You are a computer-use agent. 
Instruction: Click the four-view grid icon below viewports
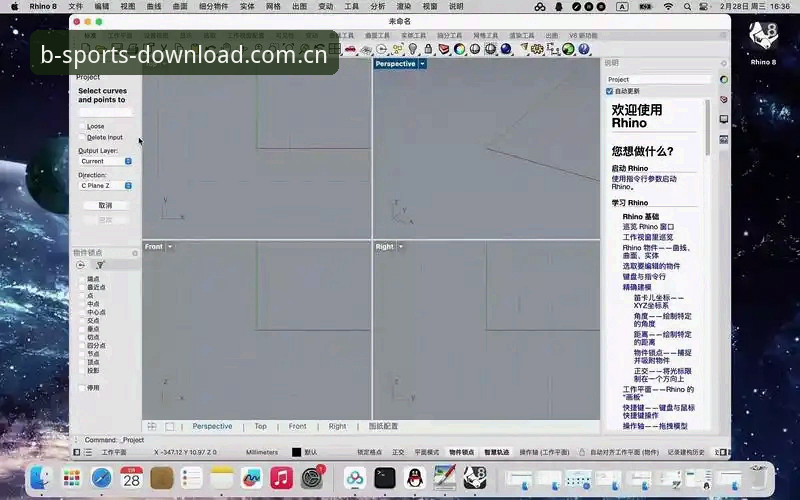[152, 426]
